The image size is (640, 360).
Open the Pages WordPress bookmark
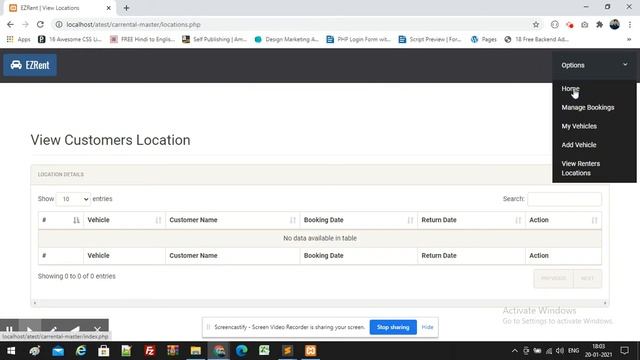pos(484,39)
